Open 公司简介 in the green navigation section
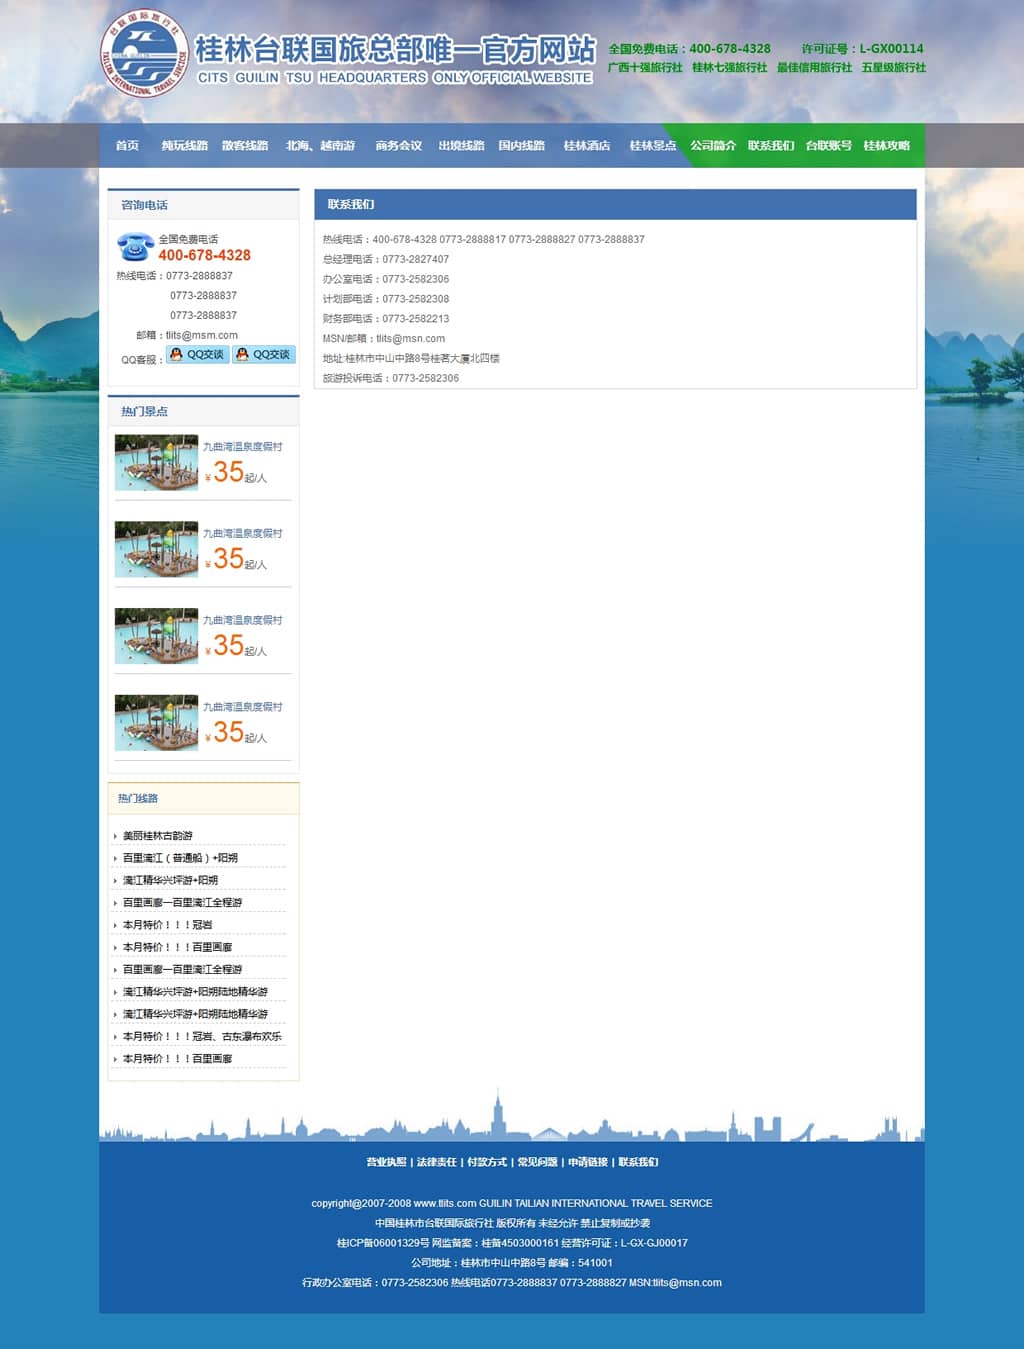Image resolution: width=1024 pixels, height=1349 pixels. (x=713, y=146)
